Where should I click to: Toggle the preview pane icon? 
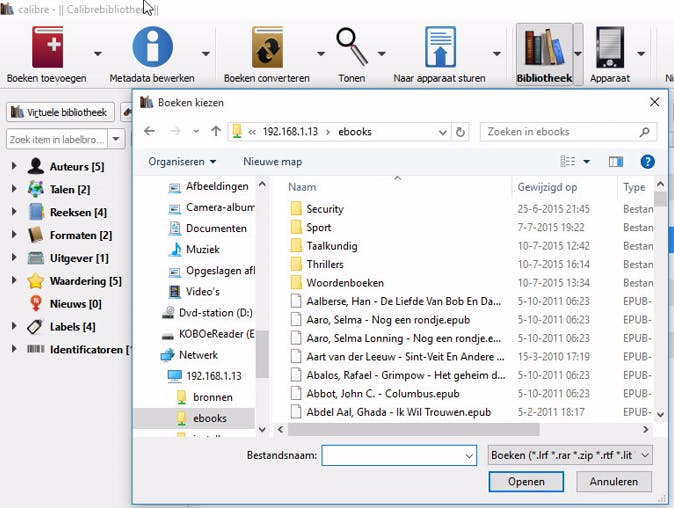(x=616, y=162)
